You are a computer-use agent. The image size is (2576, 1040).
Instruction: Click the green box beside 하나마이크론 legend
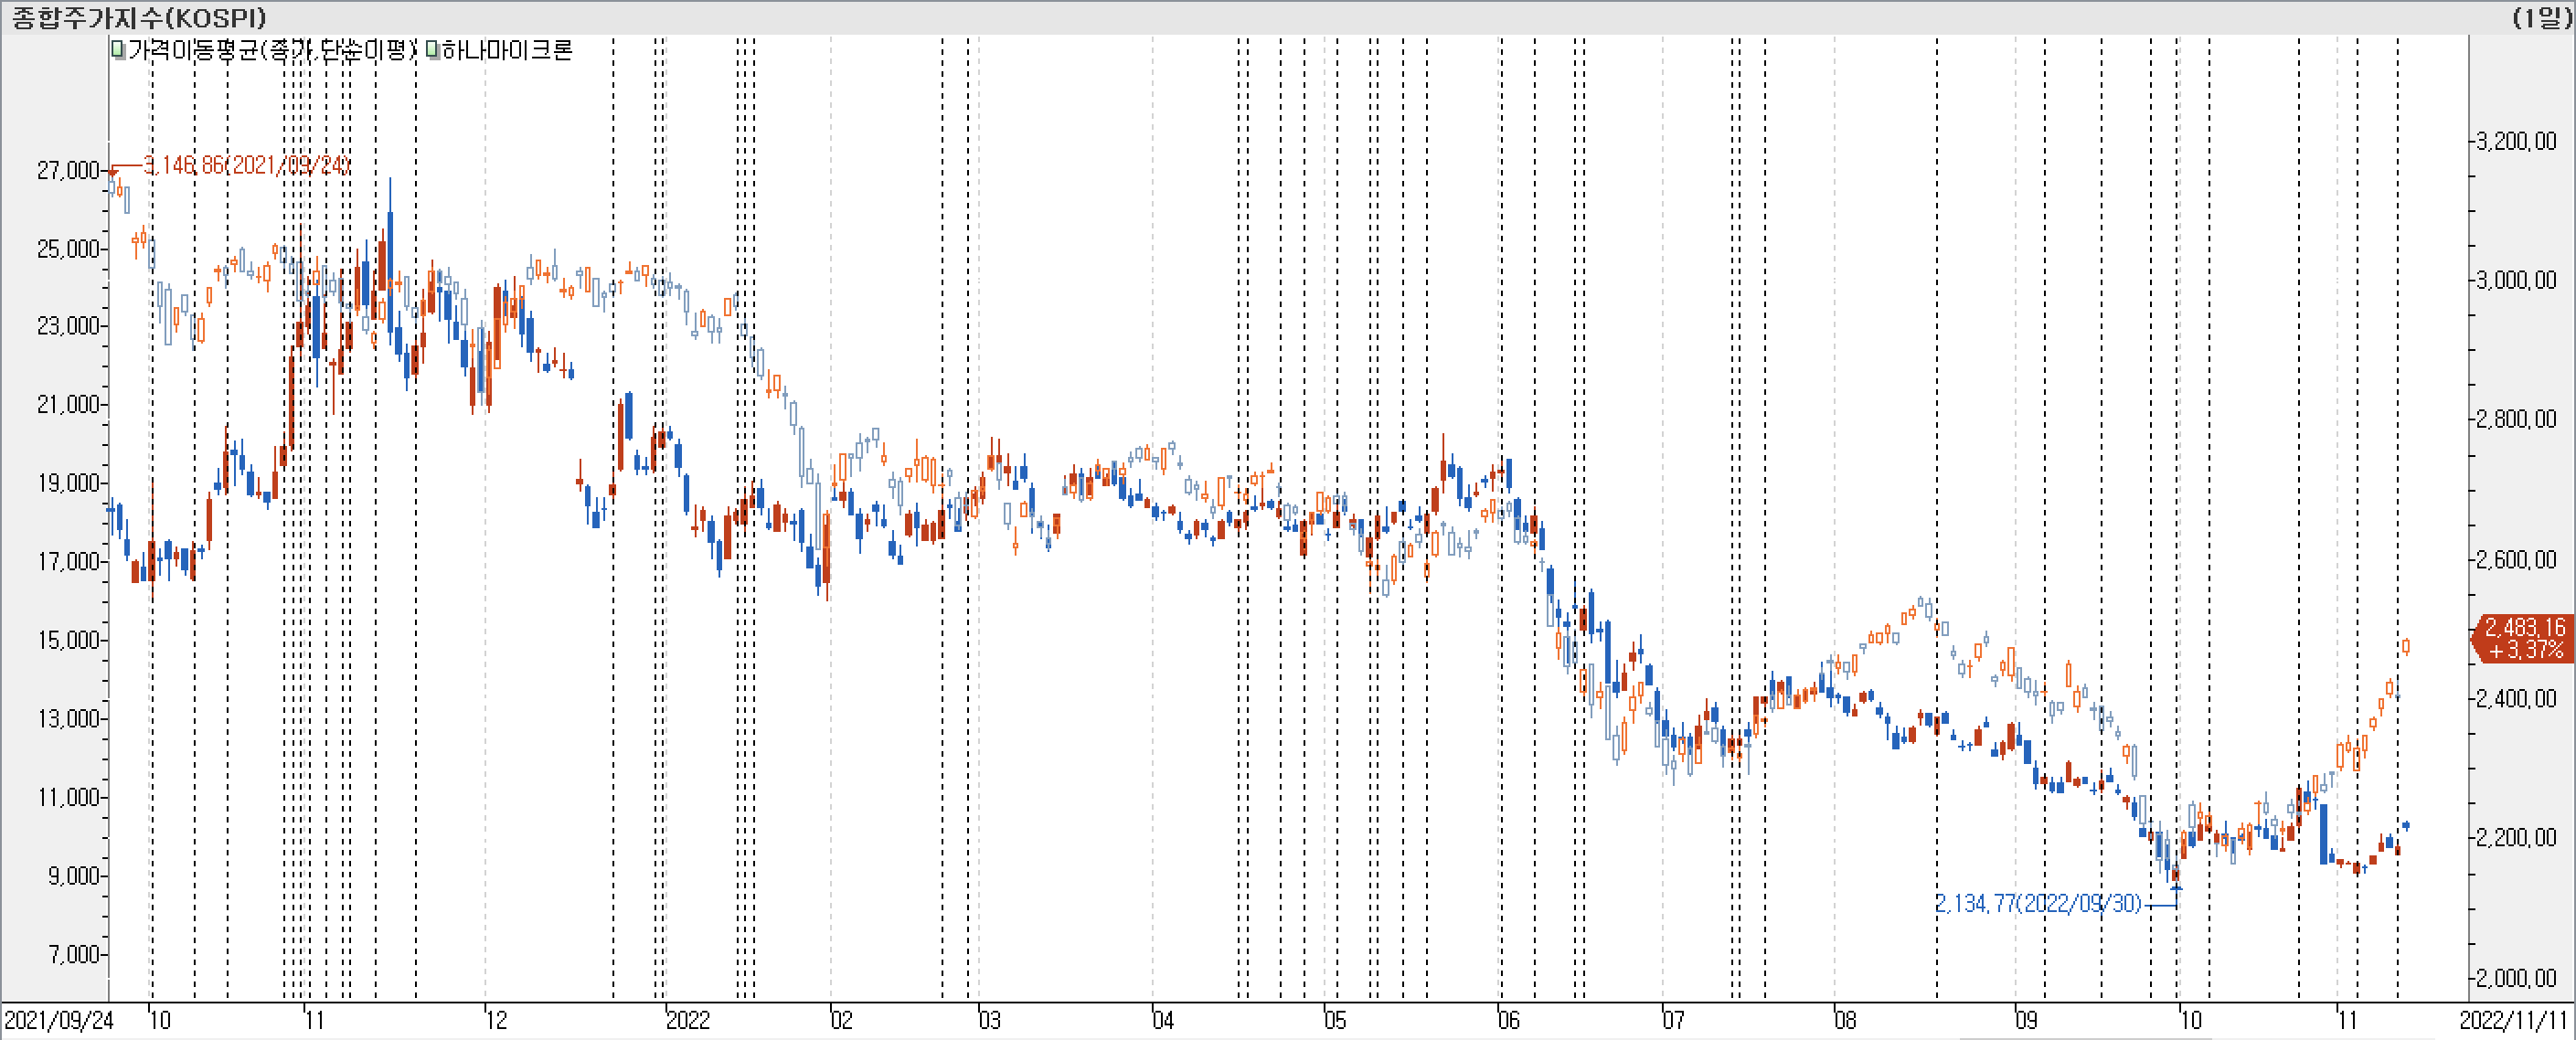432,49
